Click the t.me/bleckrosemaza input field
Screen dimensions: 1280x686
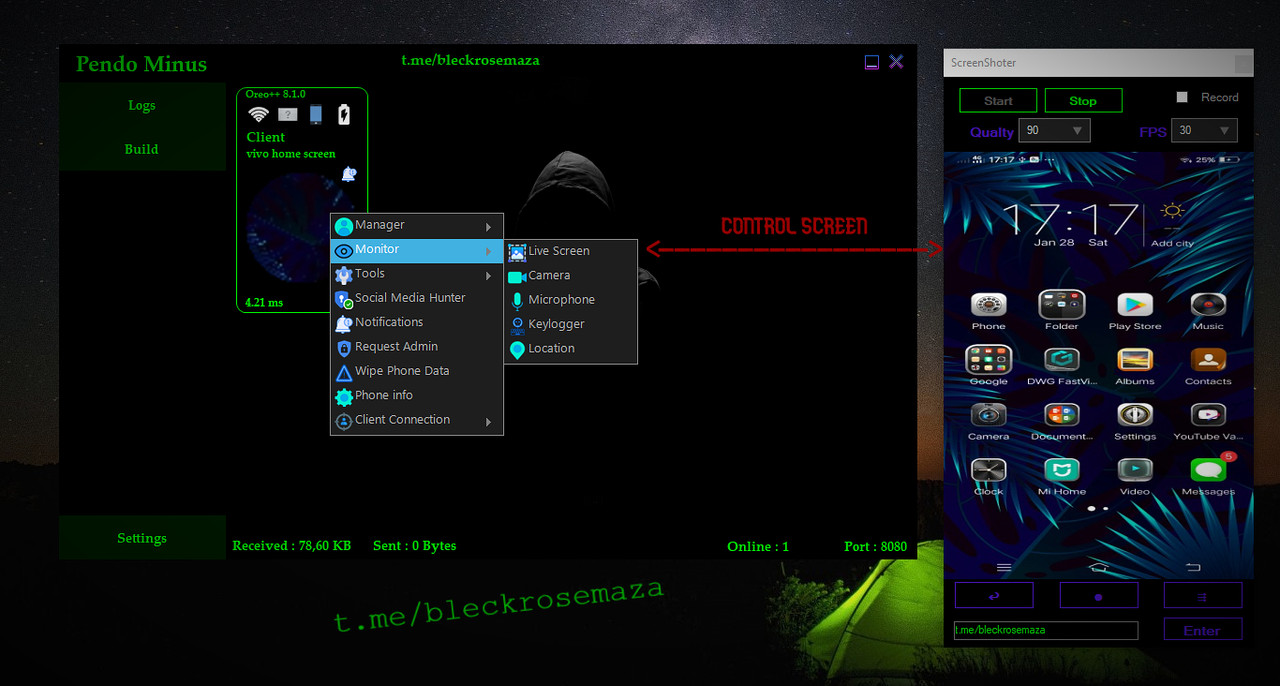[1045, 630]
